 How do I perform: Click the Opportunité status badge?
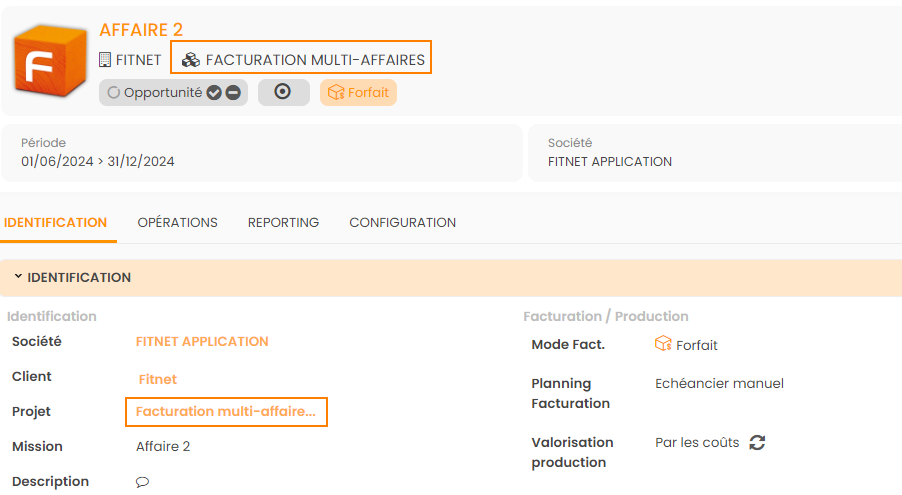pyautogui.click(x=155, y=93)
